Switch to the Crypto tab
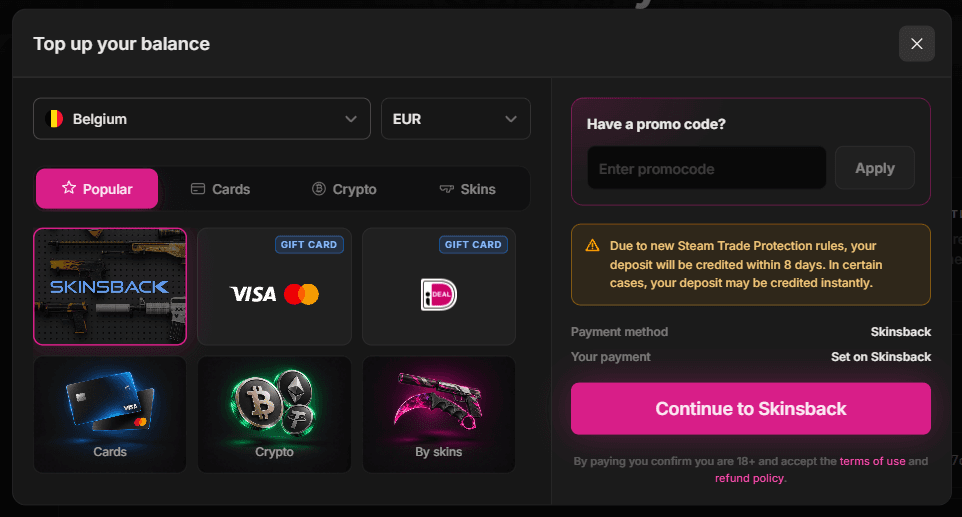This screenshot has width=962, height=517. 344,189
